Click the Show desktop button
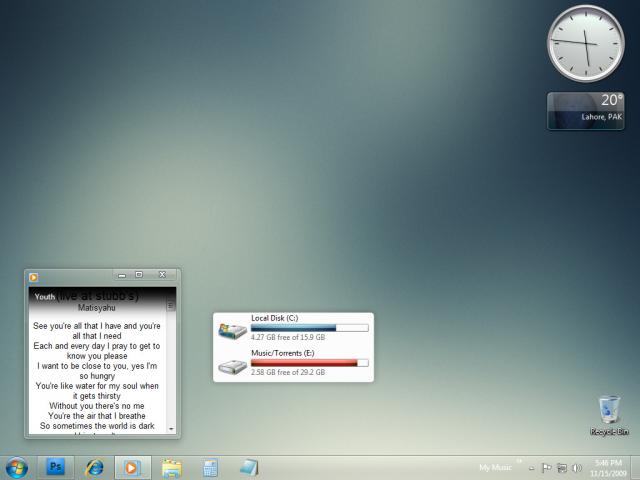This screenshot has width=640, height=480. pyautogui.click(x=635, y=468)
